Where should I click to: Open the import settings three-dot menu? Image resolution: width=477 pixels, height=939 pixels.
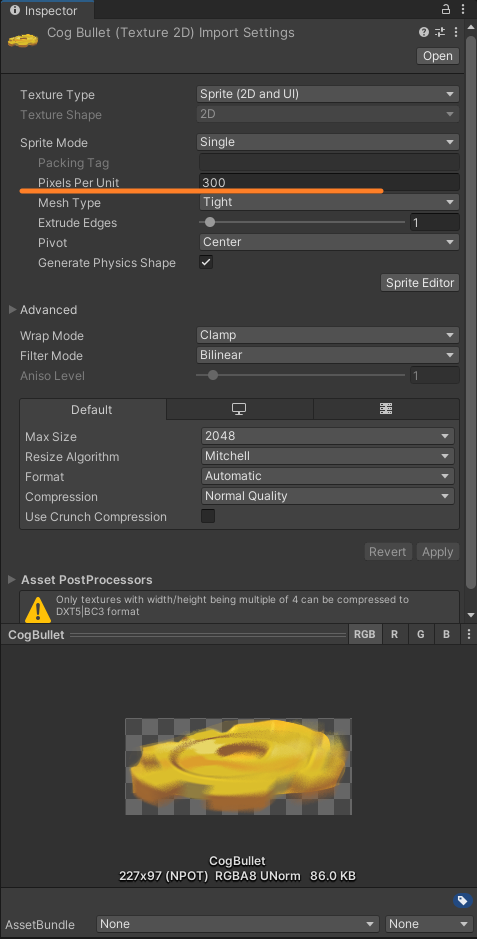[x=456, y=32]
